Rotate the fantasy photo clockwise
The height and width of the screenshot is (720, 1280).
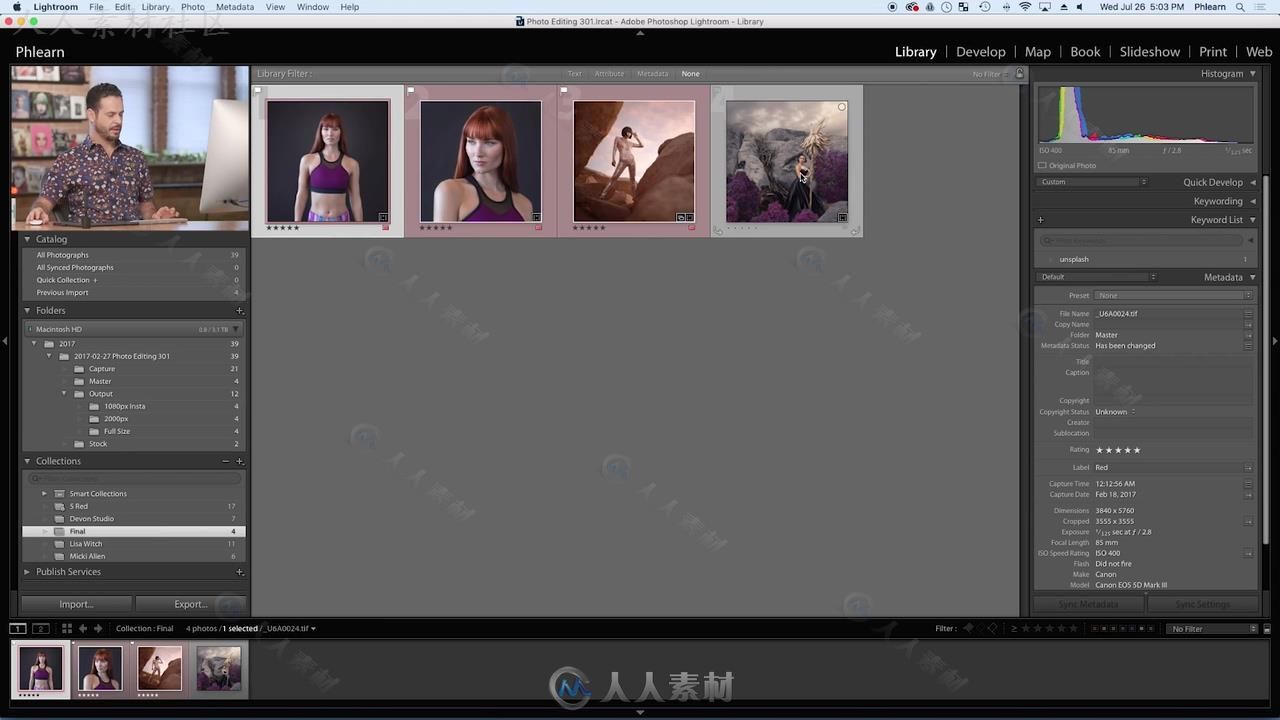(x=854, y=231)
